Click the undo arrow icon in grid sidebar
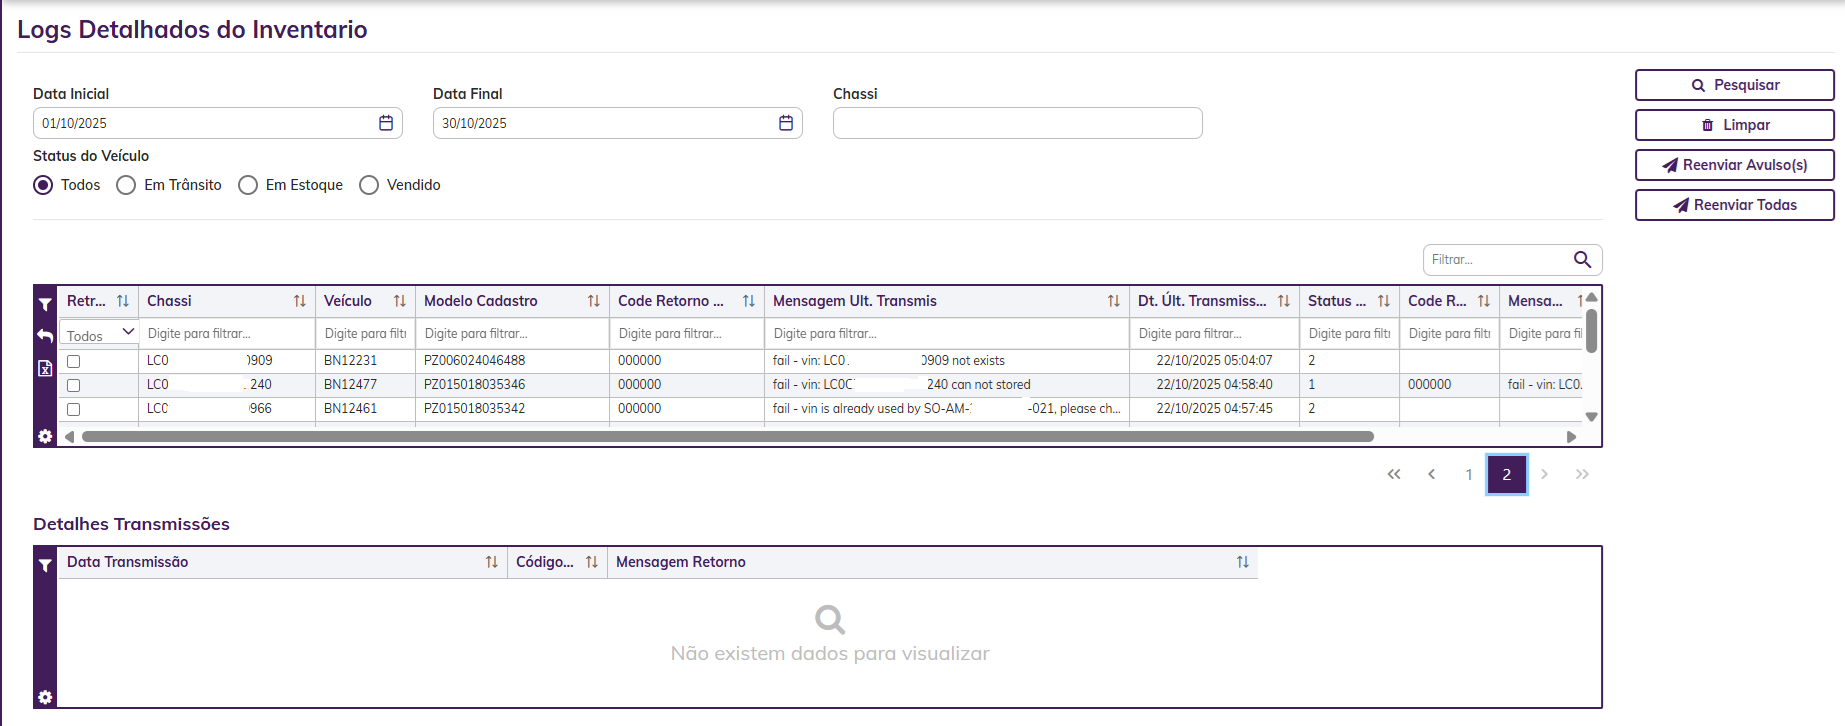The image size is (1845, 726). pyautogui.click(x=45, y=336)
